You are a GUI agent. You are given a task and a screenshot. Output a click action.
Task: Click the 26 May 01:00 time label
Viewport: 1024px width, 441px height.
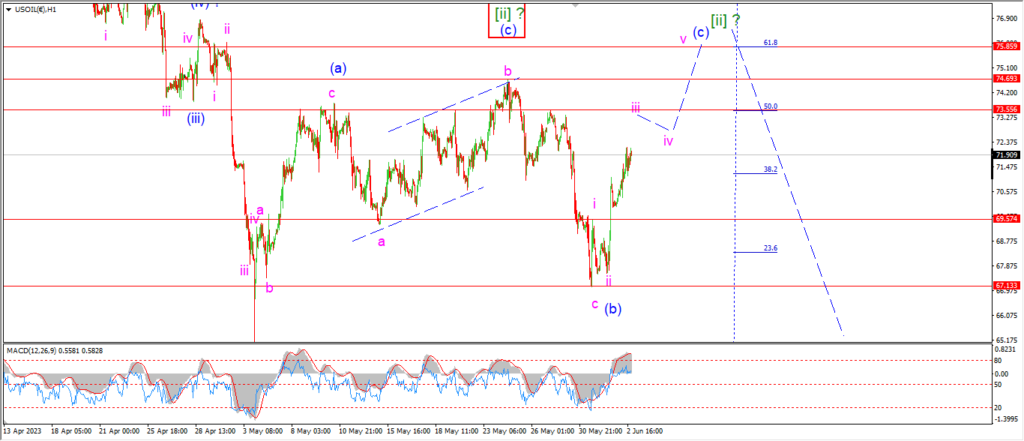pos(552,431)
